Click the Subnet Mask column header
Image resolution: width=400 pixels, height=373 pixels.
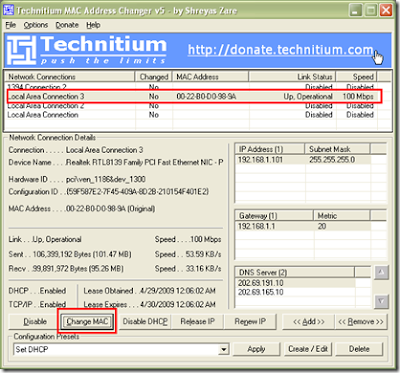coord(337,149)
